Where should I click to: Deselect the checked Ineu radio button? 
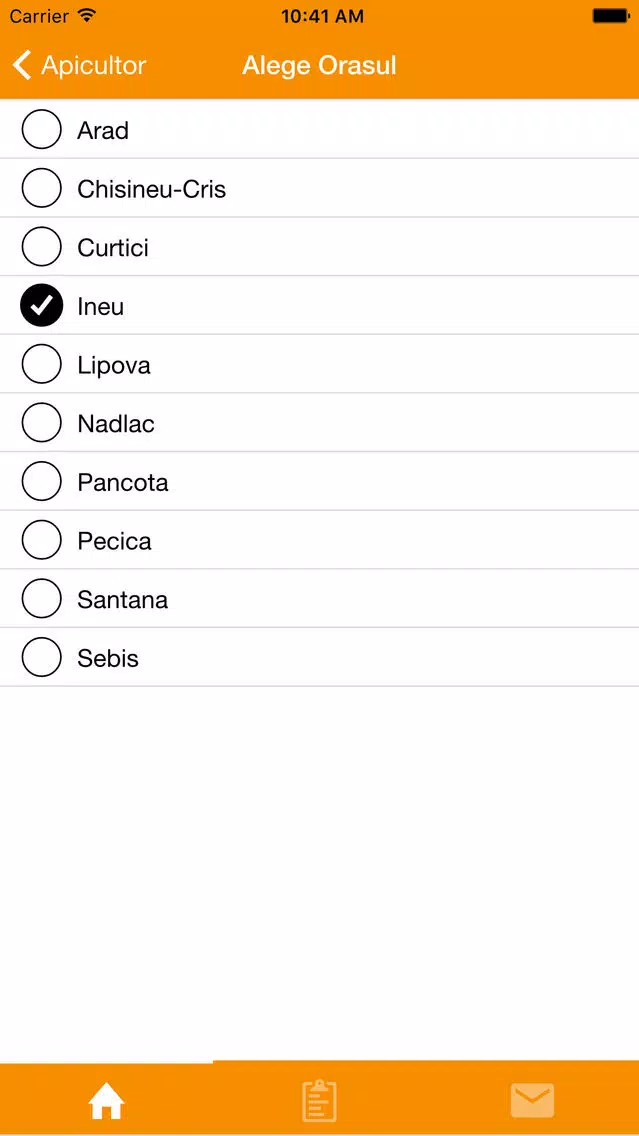point(41,306)
